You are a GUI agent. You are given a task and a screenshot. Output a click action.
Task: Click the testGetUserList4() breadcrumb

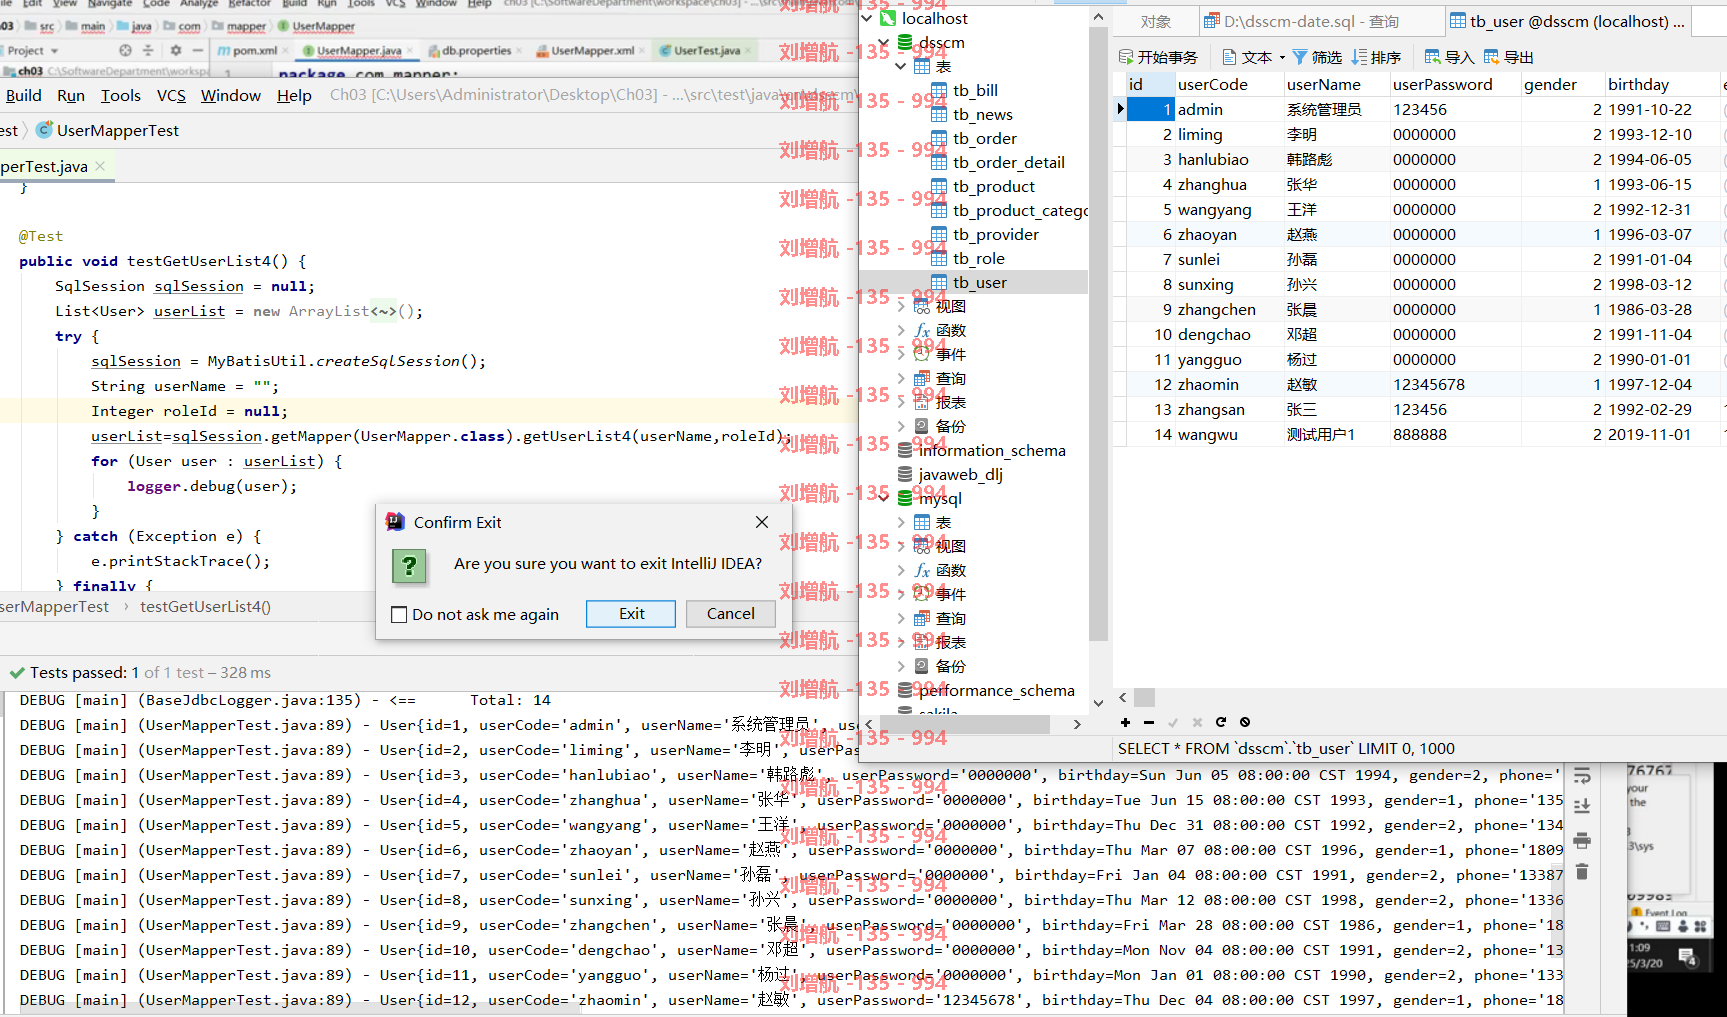[205, 607]
